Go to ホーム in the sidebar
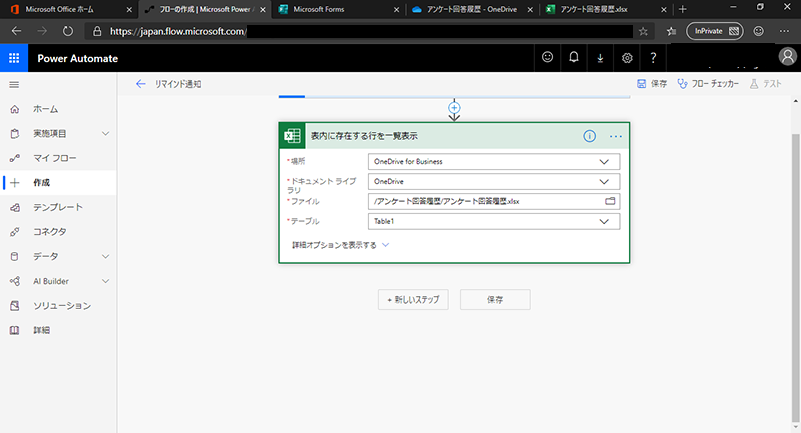Viewport: 801px width, 433px height. (58, 109)
